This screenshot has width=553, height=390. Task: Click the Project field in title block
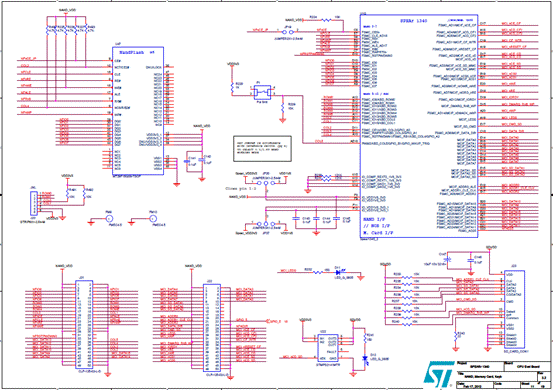pos(481,366)
